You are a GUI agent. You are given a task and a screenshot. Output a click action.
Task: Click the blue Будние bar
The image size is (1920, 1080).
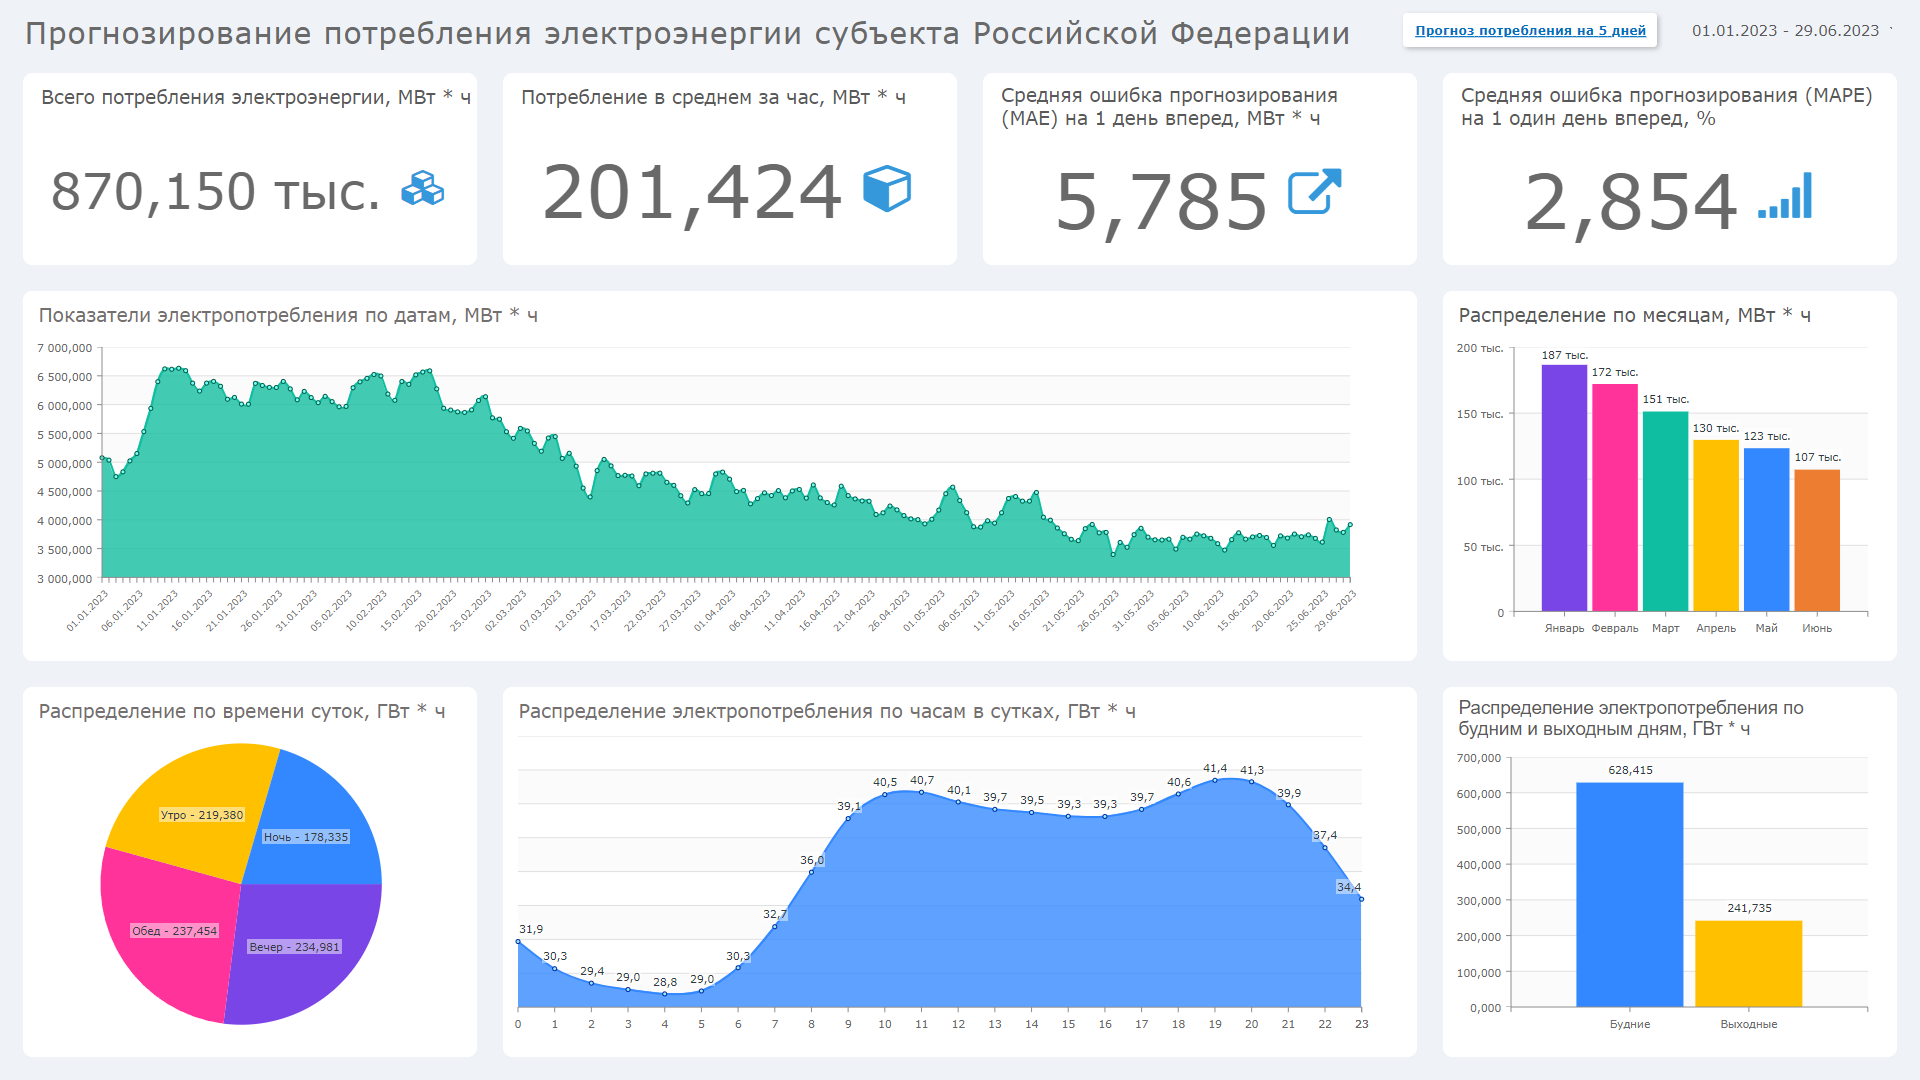pyautogui.click(x=1629, y=895)
